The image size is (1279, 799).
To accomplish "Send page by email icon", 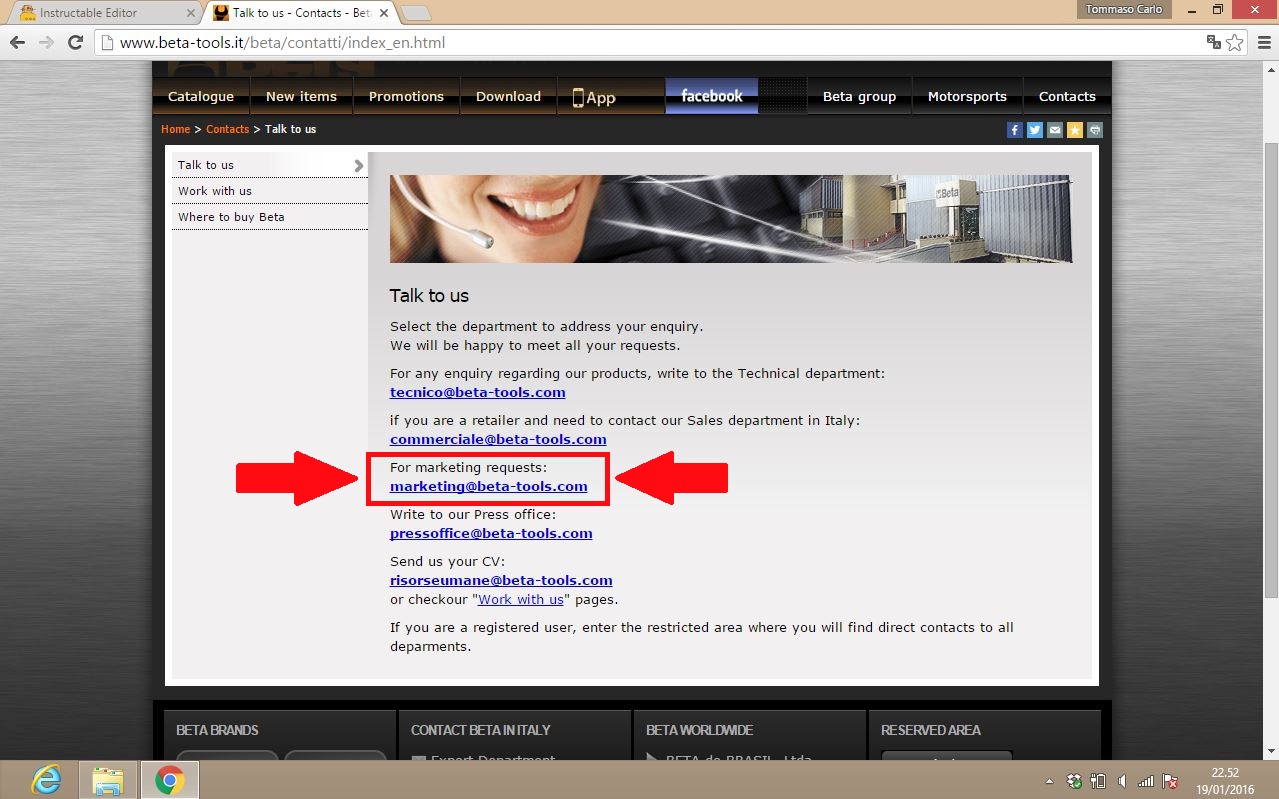I will click(1055, 130).
